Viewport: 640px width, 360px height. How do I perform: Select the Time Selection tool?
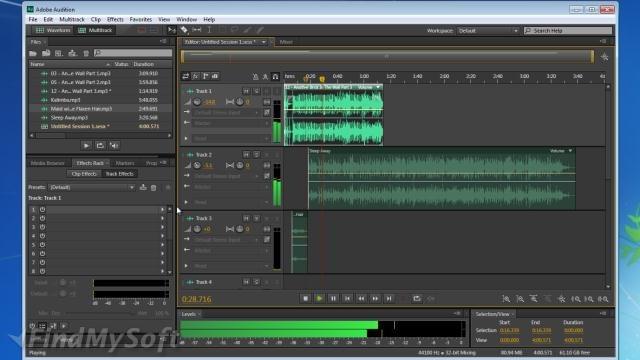(x=209, y=30)
